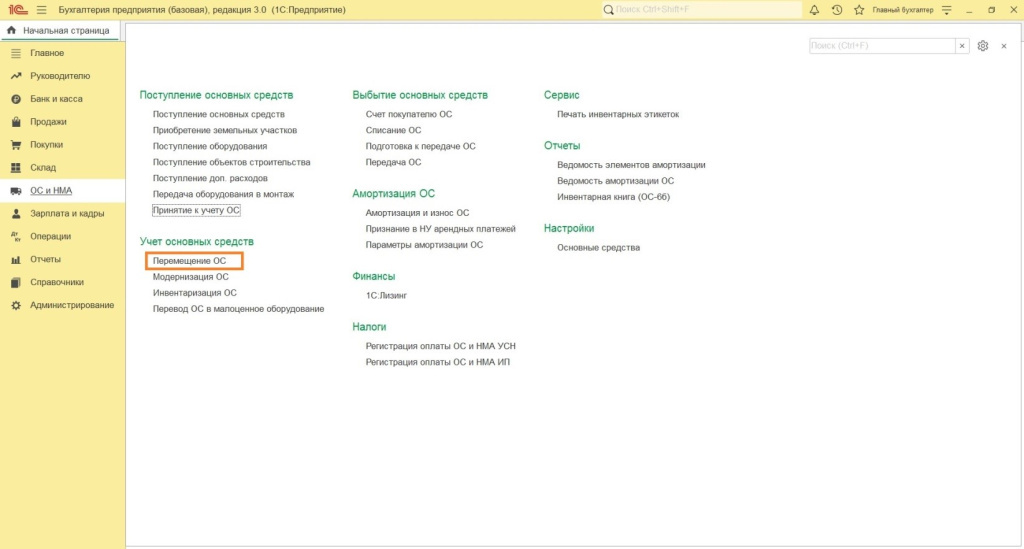Click the hamburger main menu icon
1024x549 pixels.
[x=41, y=10]
